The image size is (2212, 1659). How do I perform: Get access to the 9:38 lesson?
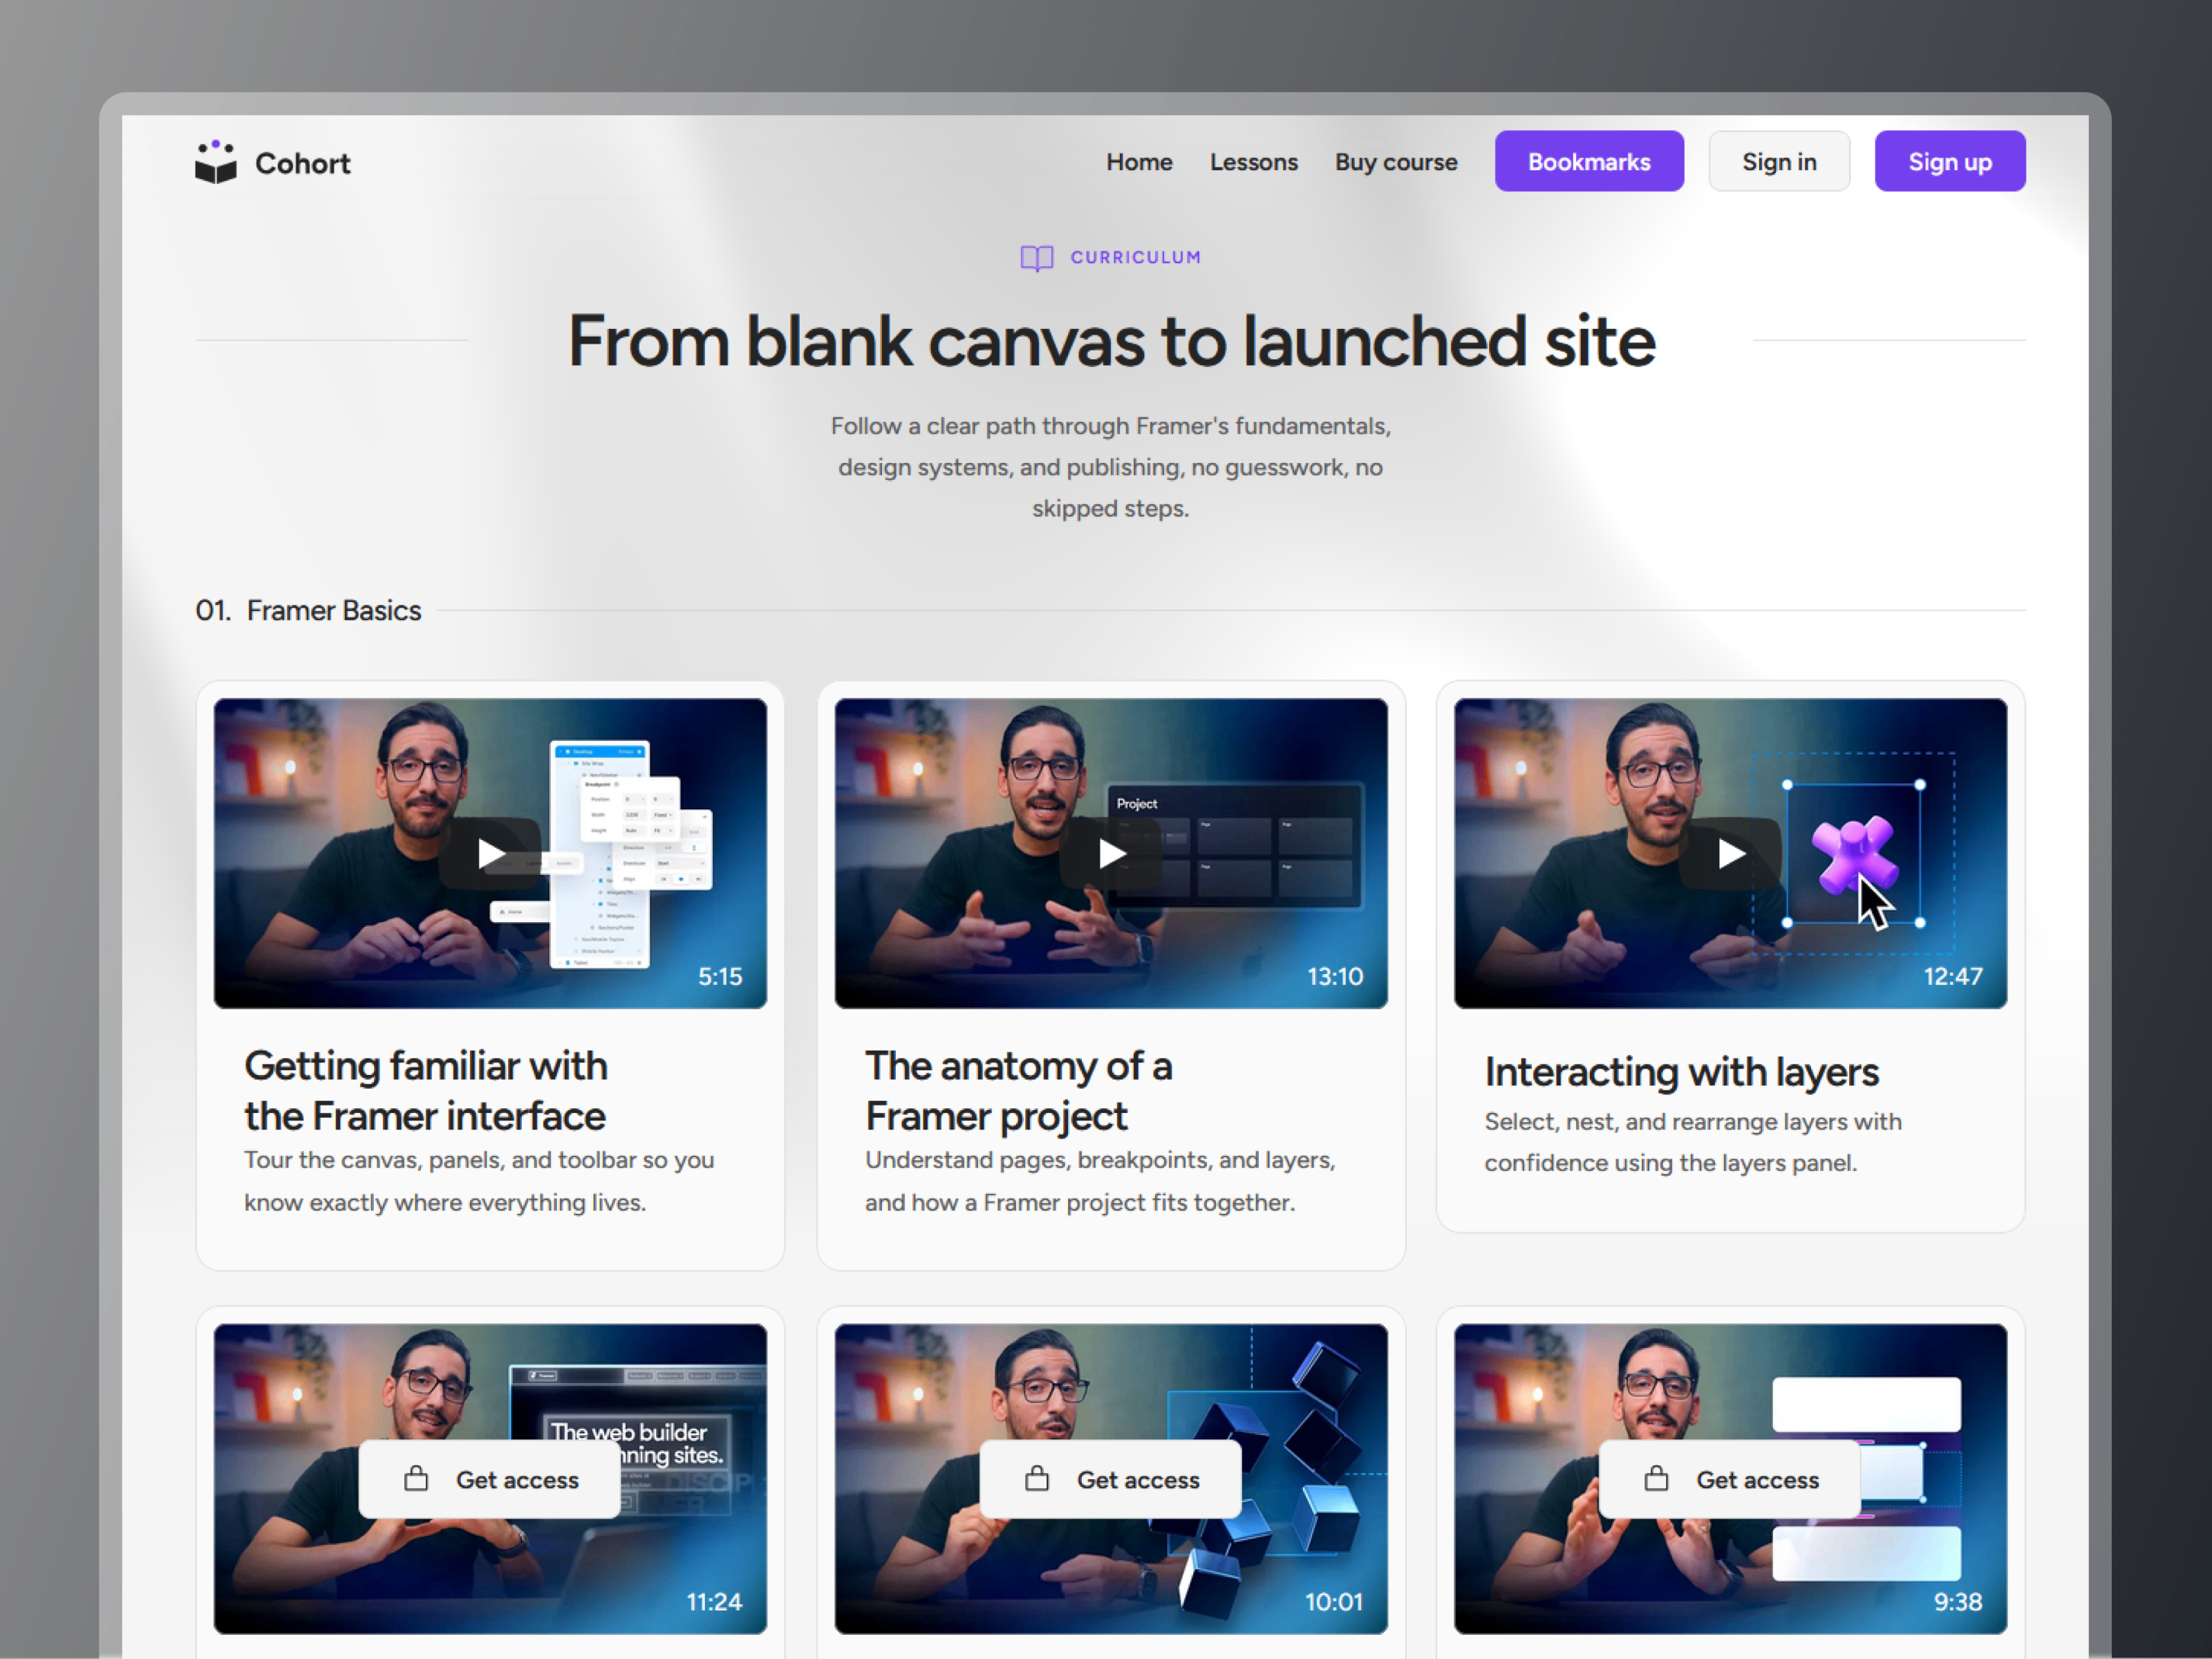click(1731, 1479)
